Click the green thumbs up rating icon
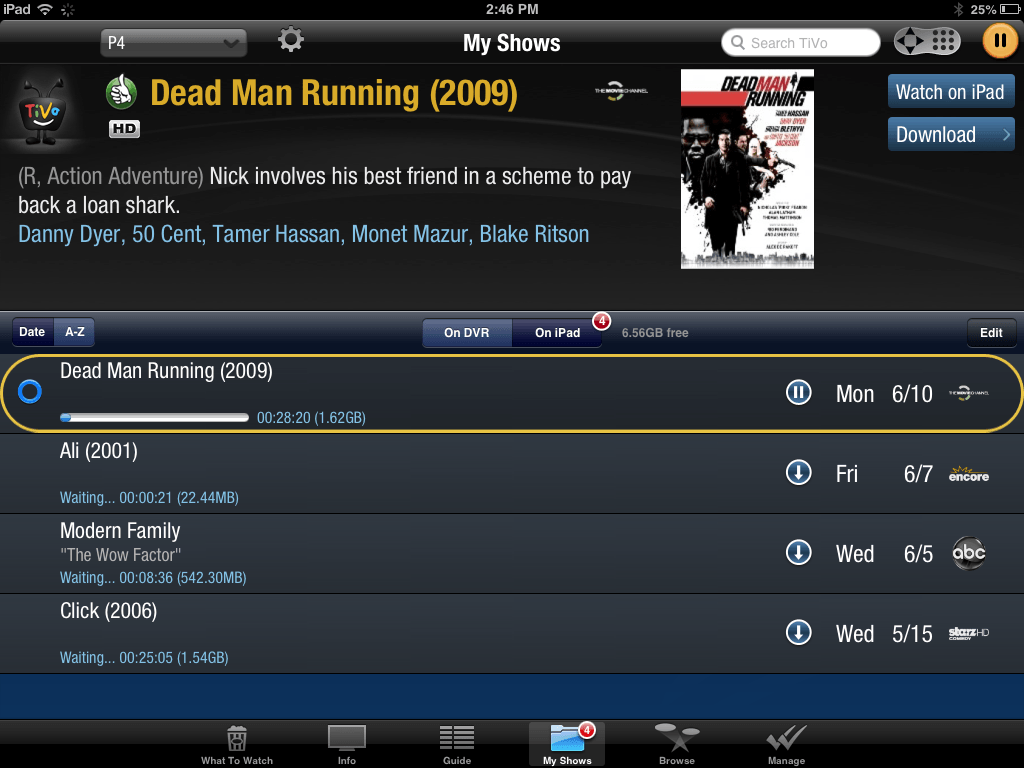This screenshot has width=1024, height=768. pyautogui.click(x=121, y=93)
